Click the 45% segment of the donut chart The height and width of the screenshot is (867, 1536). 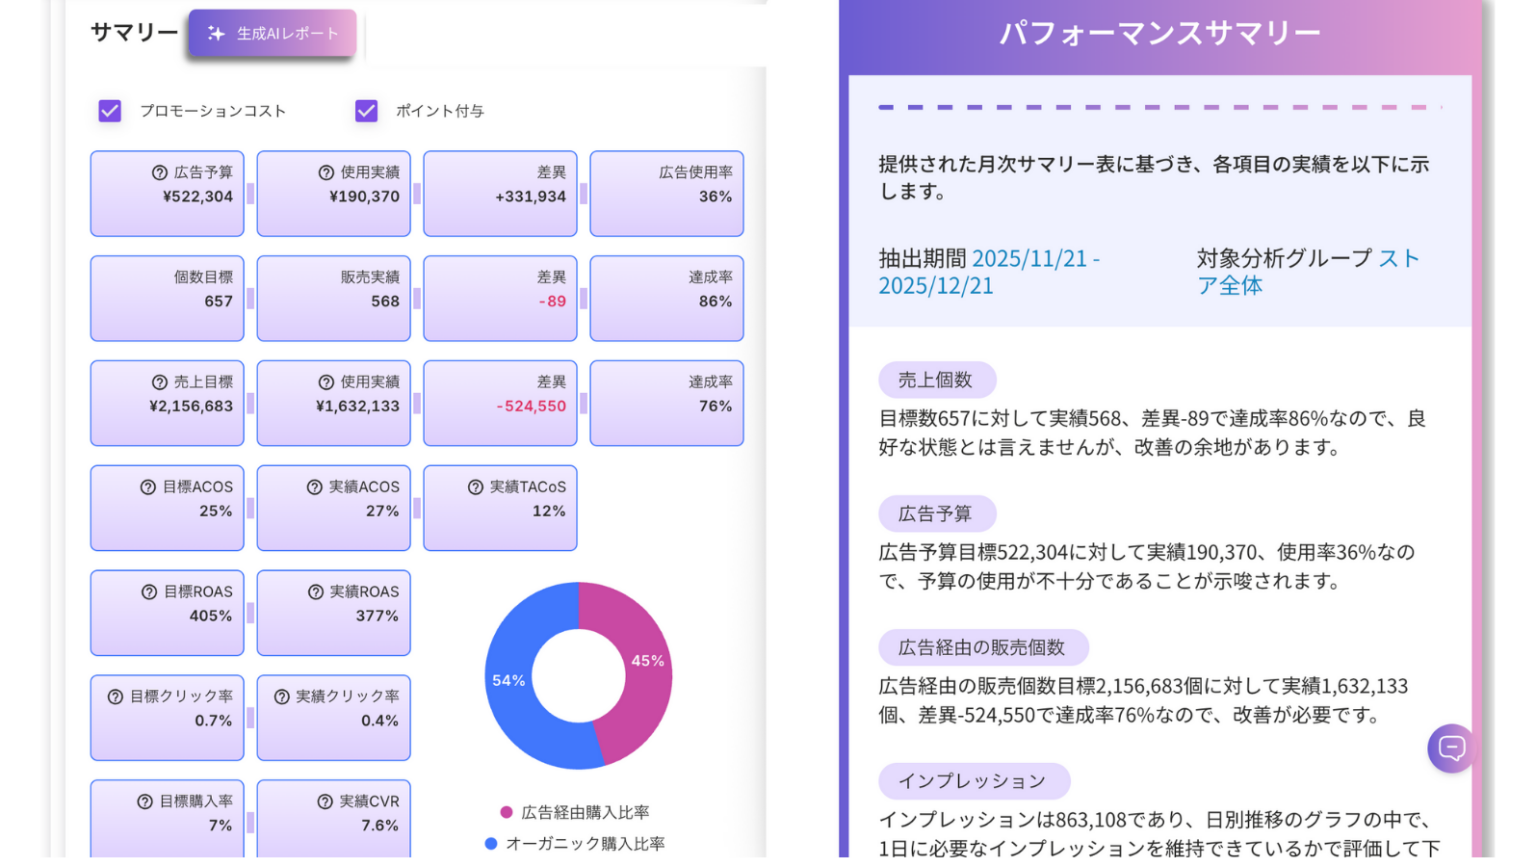(650, 660)
